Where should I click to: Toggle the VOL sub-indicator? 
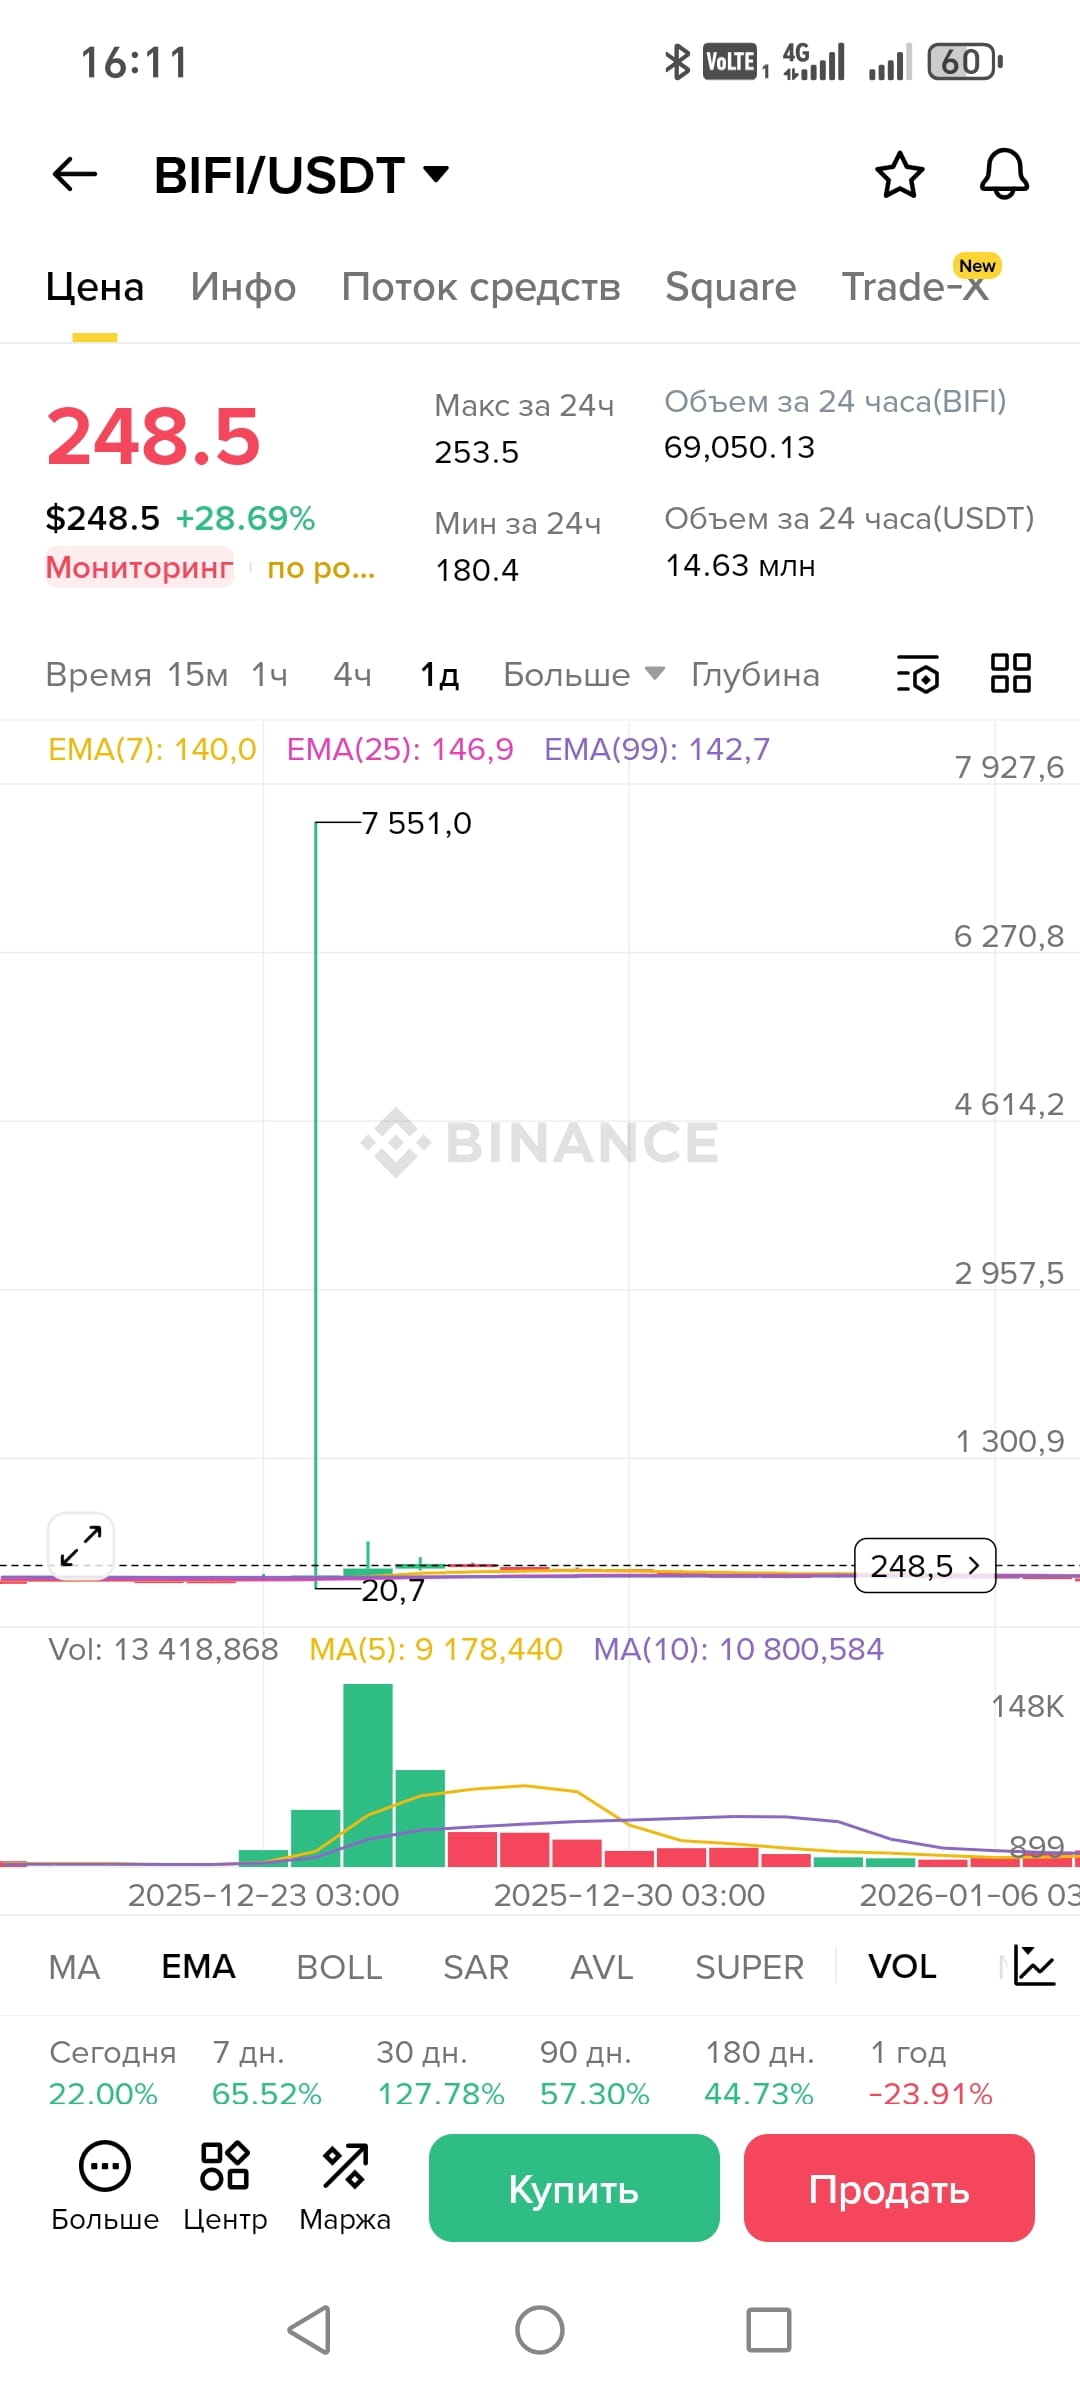(x=902, y=1966)
